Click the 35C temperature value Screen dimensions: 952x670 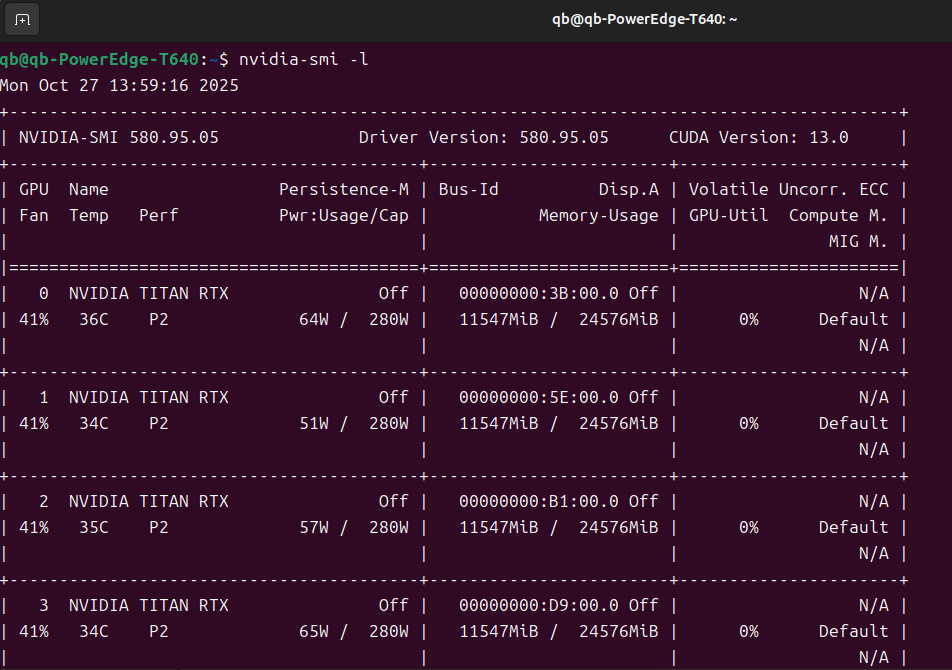pyautogui.click(x=94, y=527)
